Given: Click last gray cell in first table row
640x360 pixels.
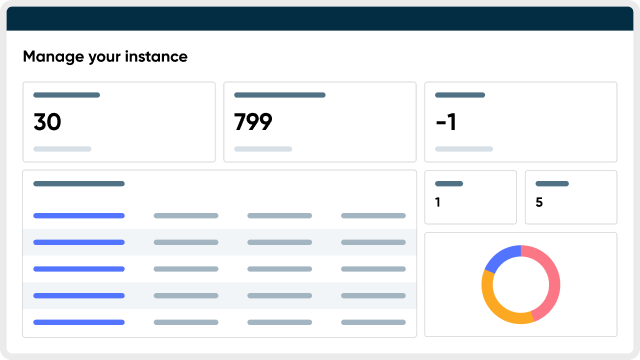Looking at the screenshot, I should tap(373, 216).
